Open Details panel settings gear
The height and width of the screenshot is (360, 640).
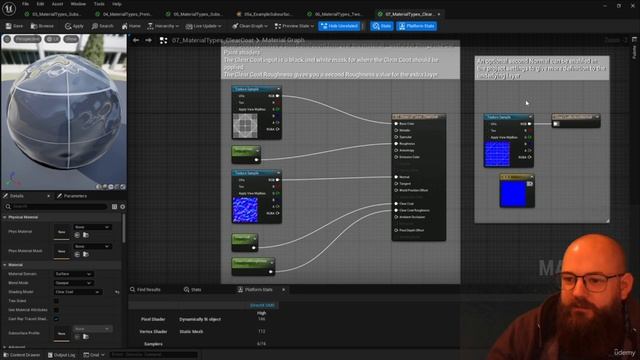click(122, 207)
